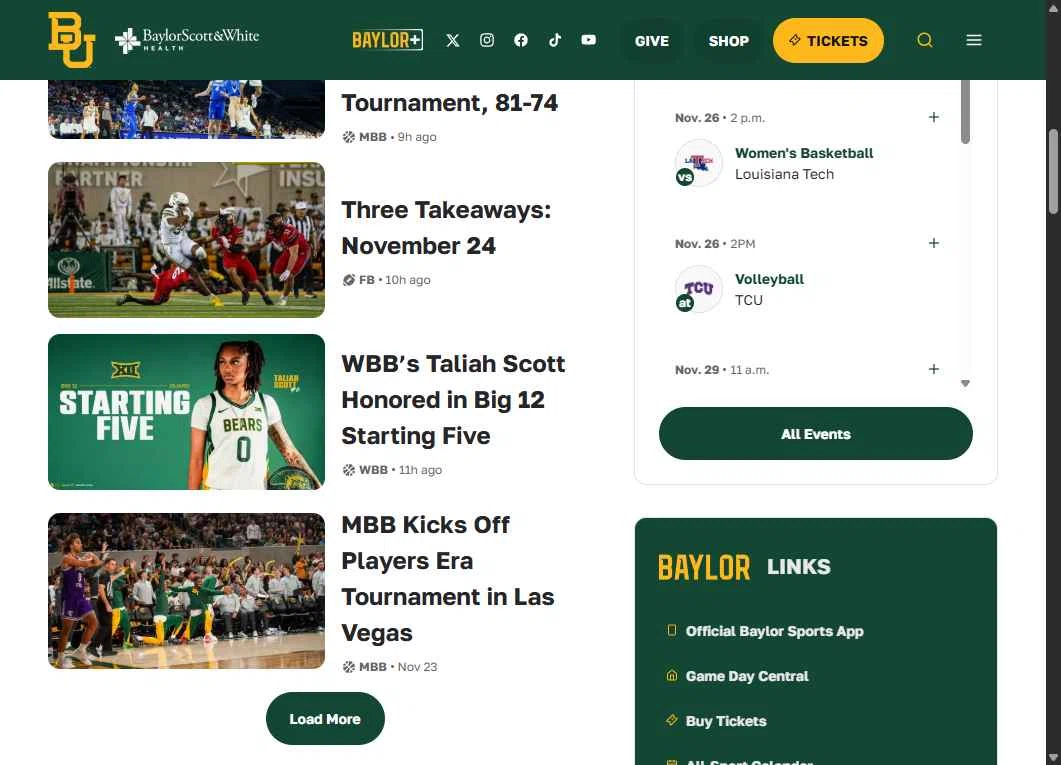1061x765 pixels.
Task: Click the 'Louisiana Tech' opponent text
Action: pos(784,174)
